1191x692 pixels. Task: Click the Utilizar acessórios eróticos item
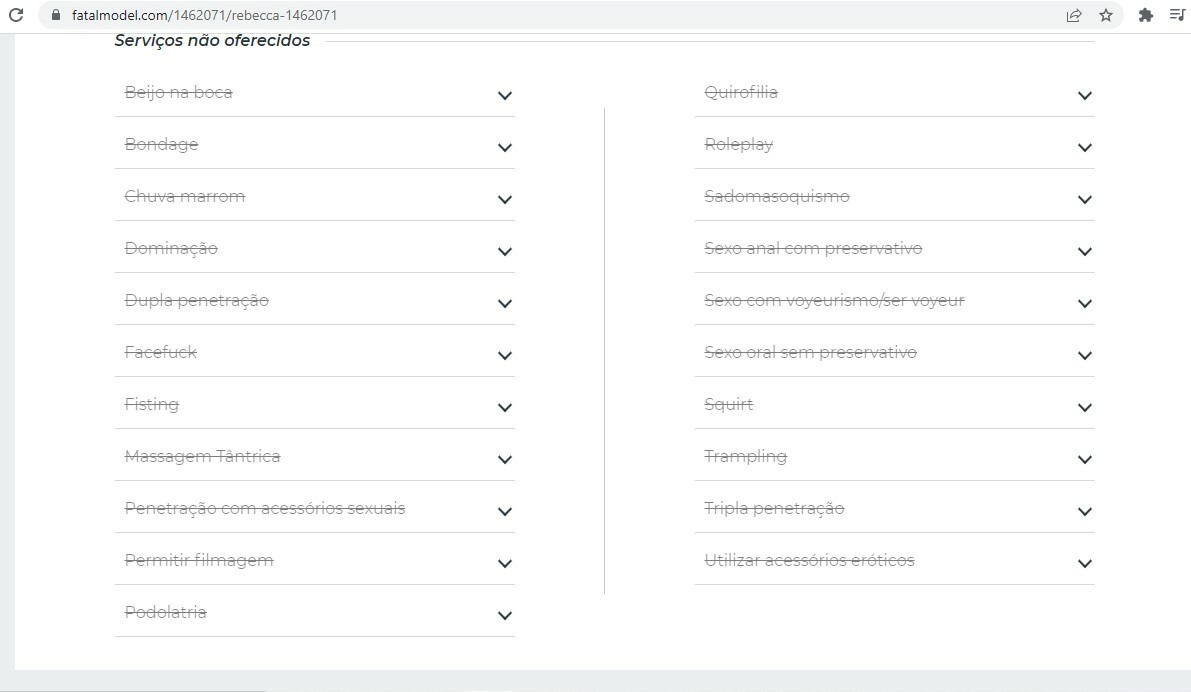click(x=809, y=560)
